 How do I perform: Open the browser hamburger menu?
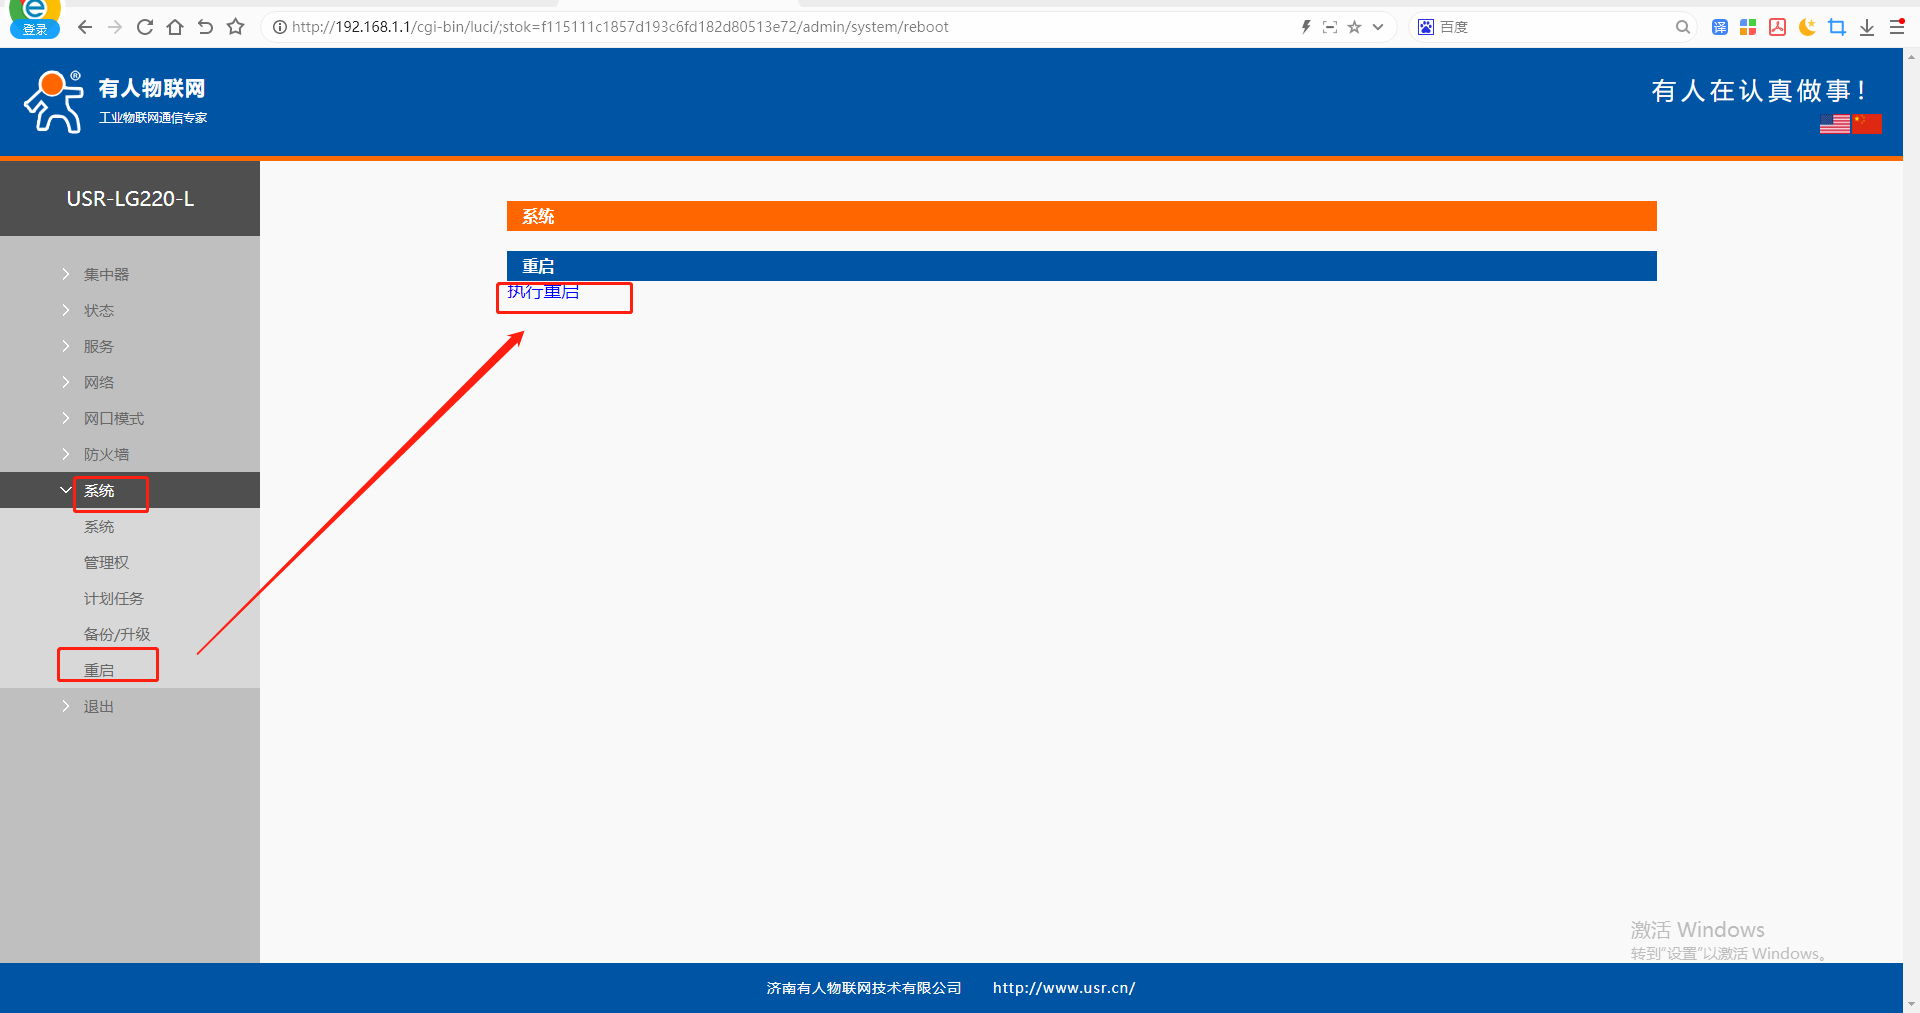1897,27
